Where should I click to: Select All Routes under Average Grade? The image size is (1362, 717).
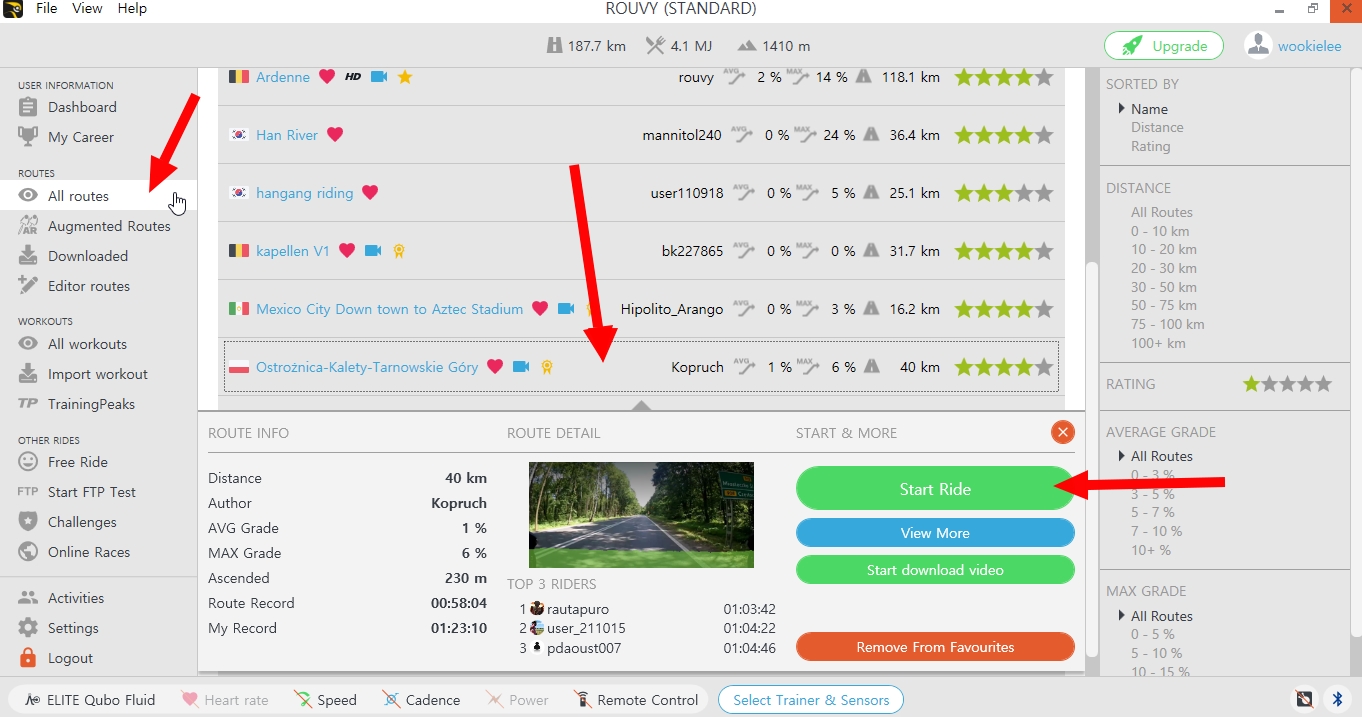[x=1161, y=456]
